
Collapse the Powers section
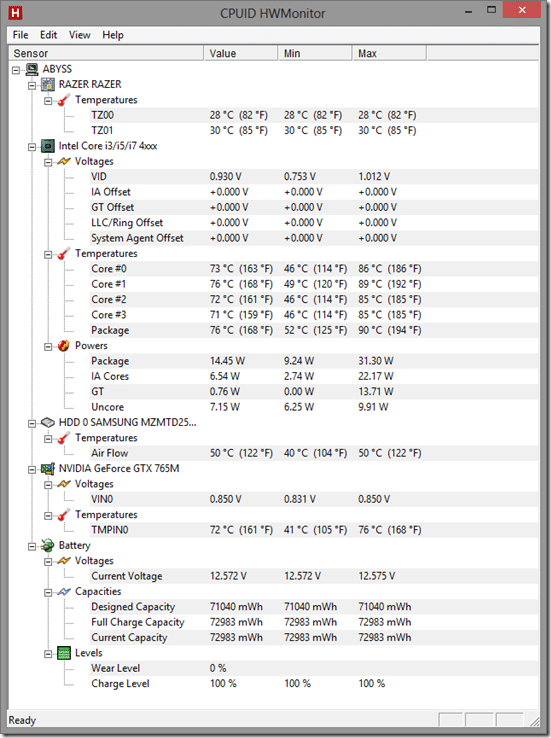[48, 347]
